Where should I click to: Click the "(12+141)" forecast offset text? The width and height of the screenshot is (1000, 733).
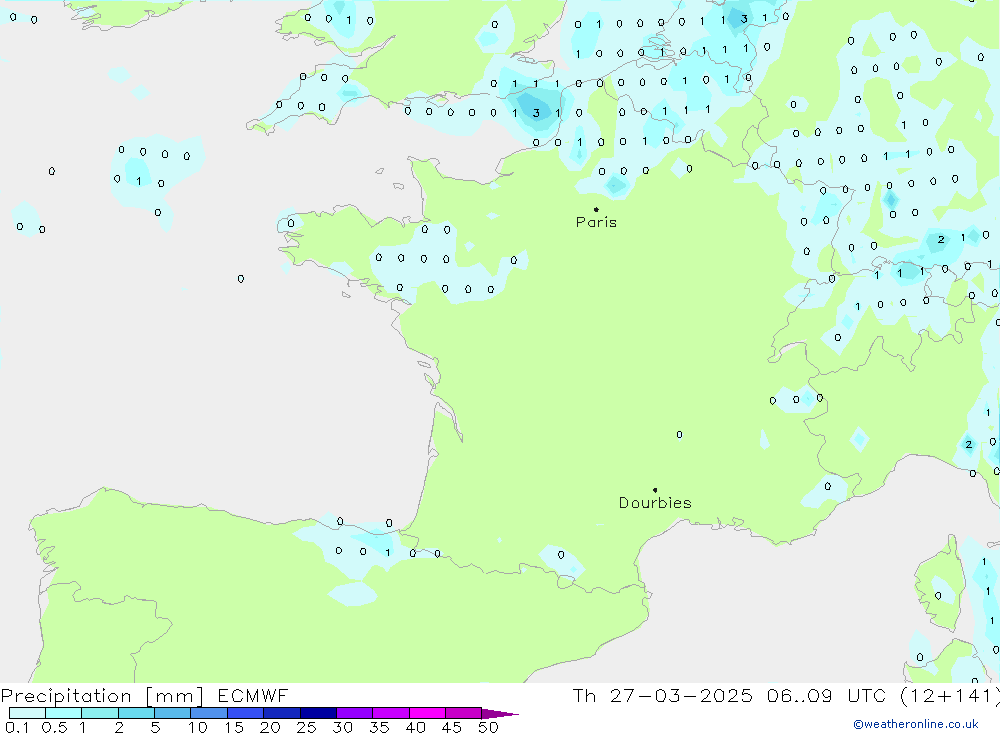click(x=950, y=696)
